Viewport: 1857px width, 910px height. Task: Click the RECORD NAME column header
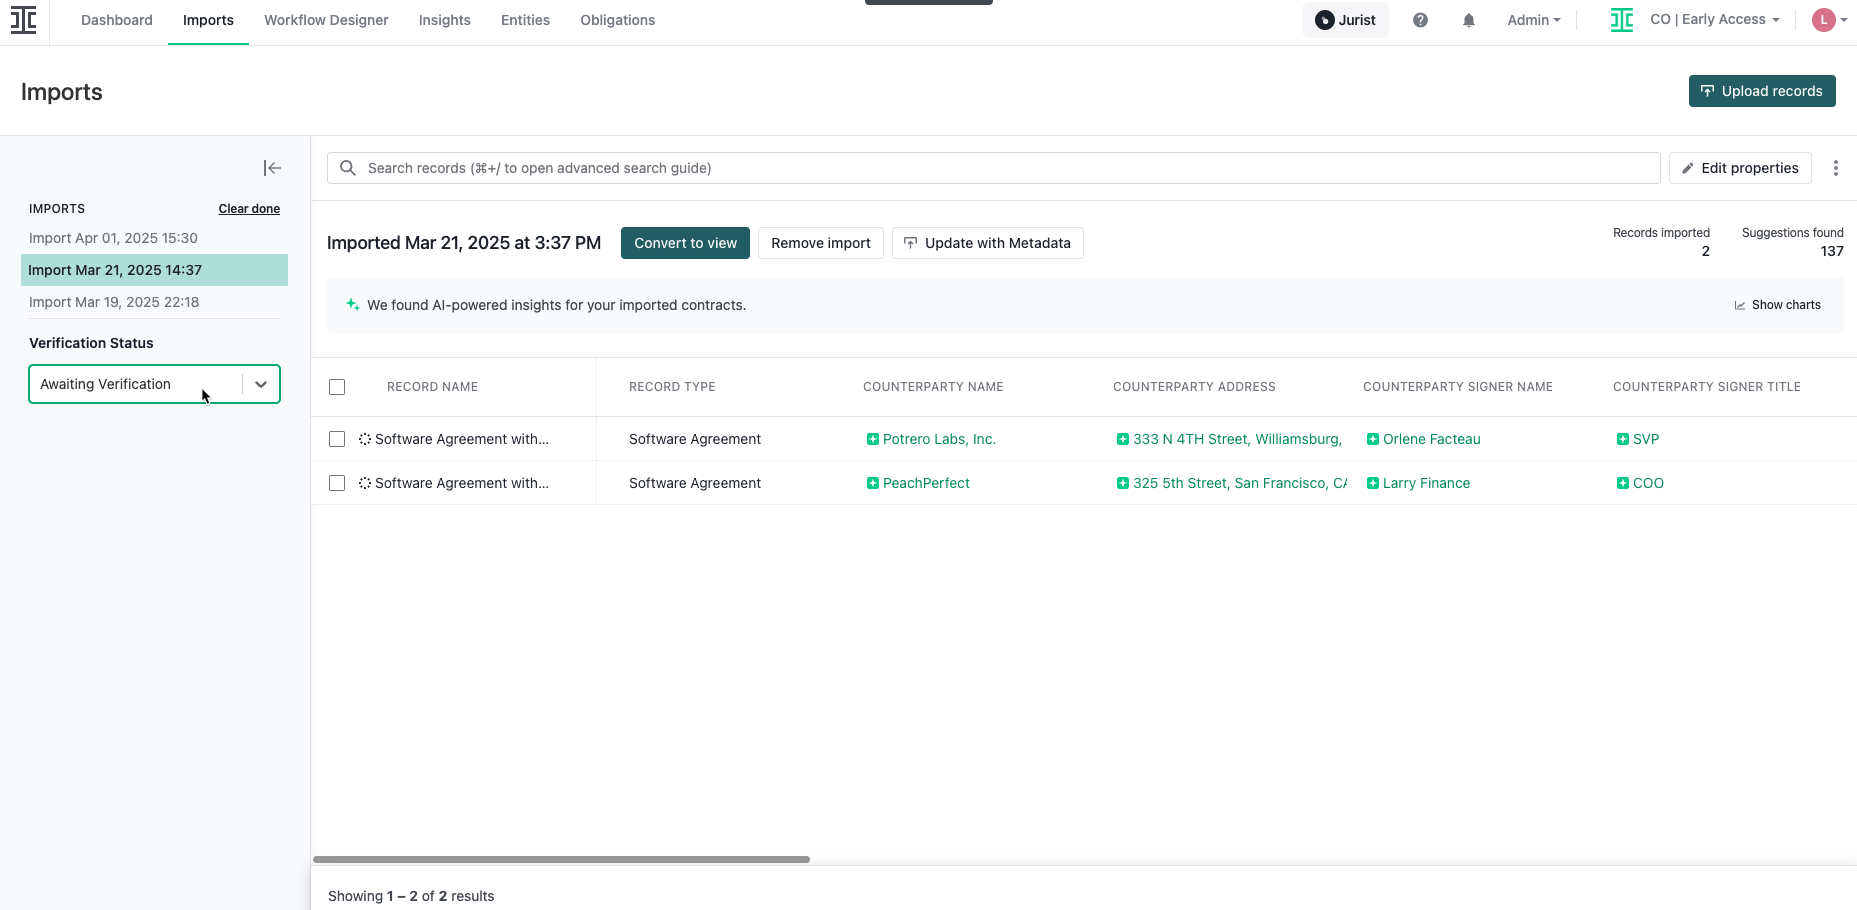coord(432,387)
